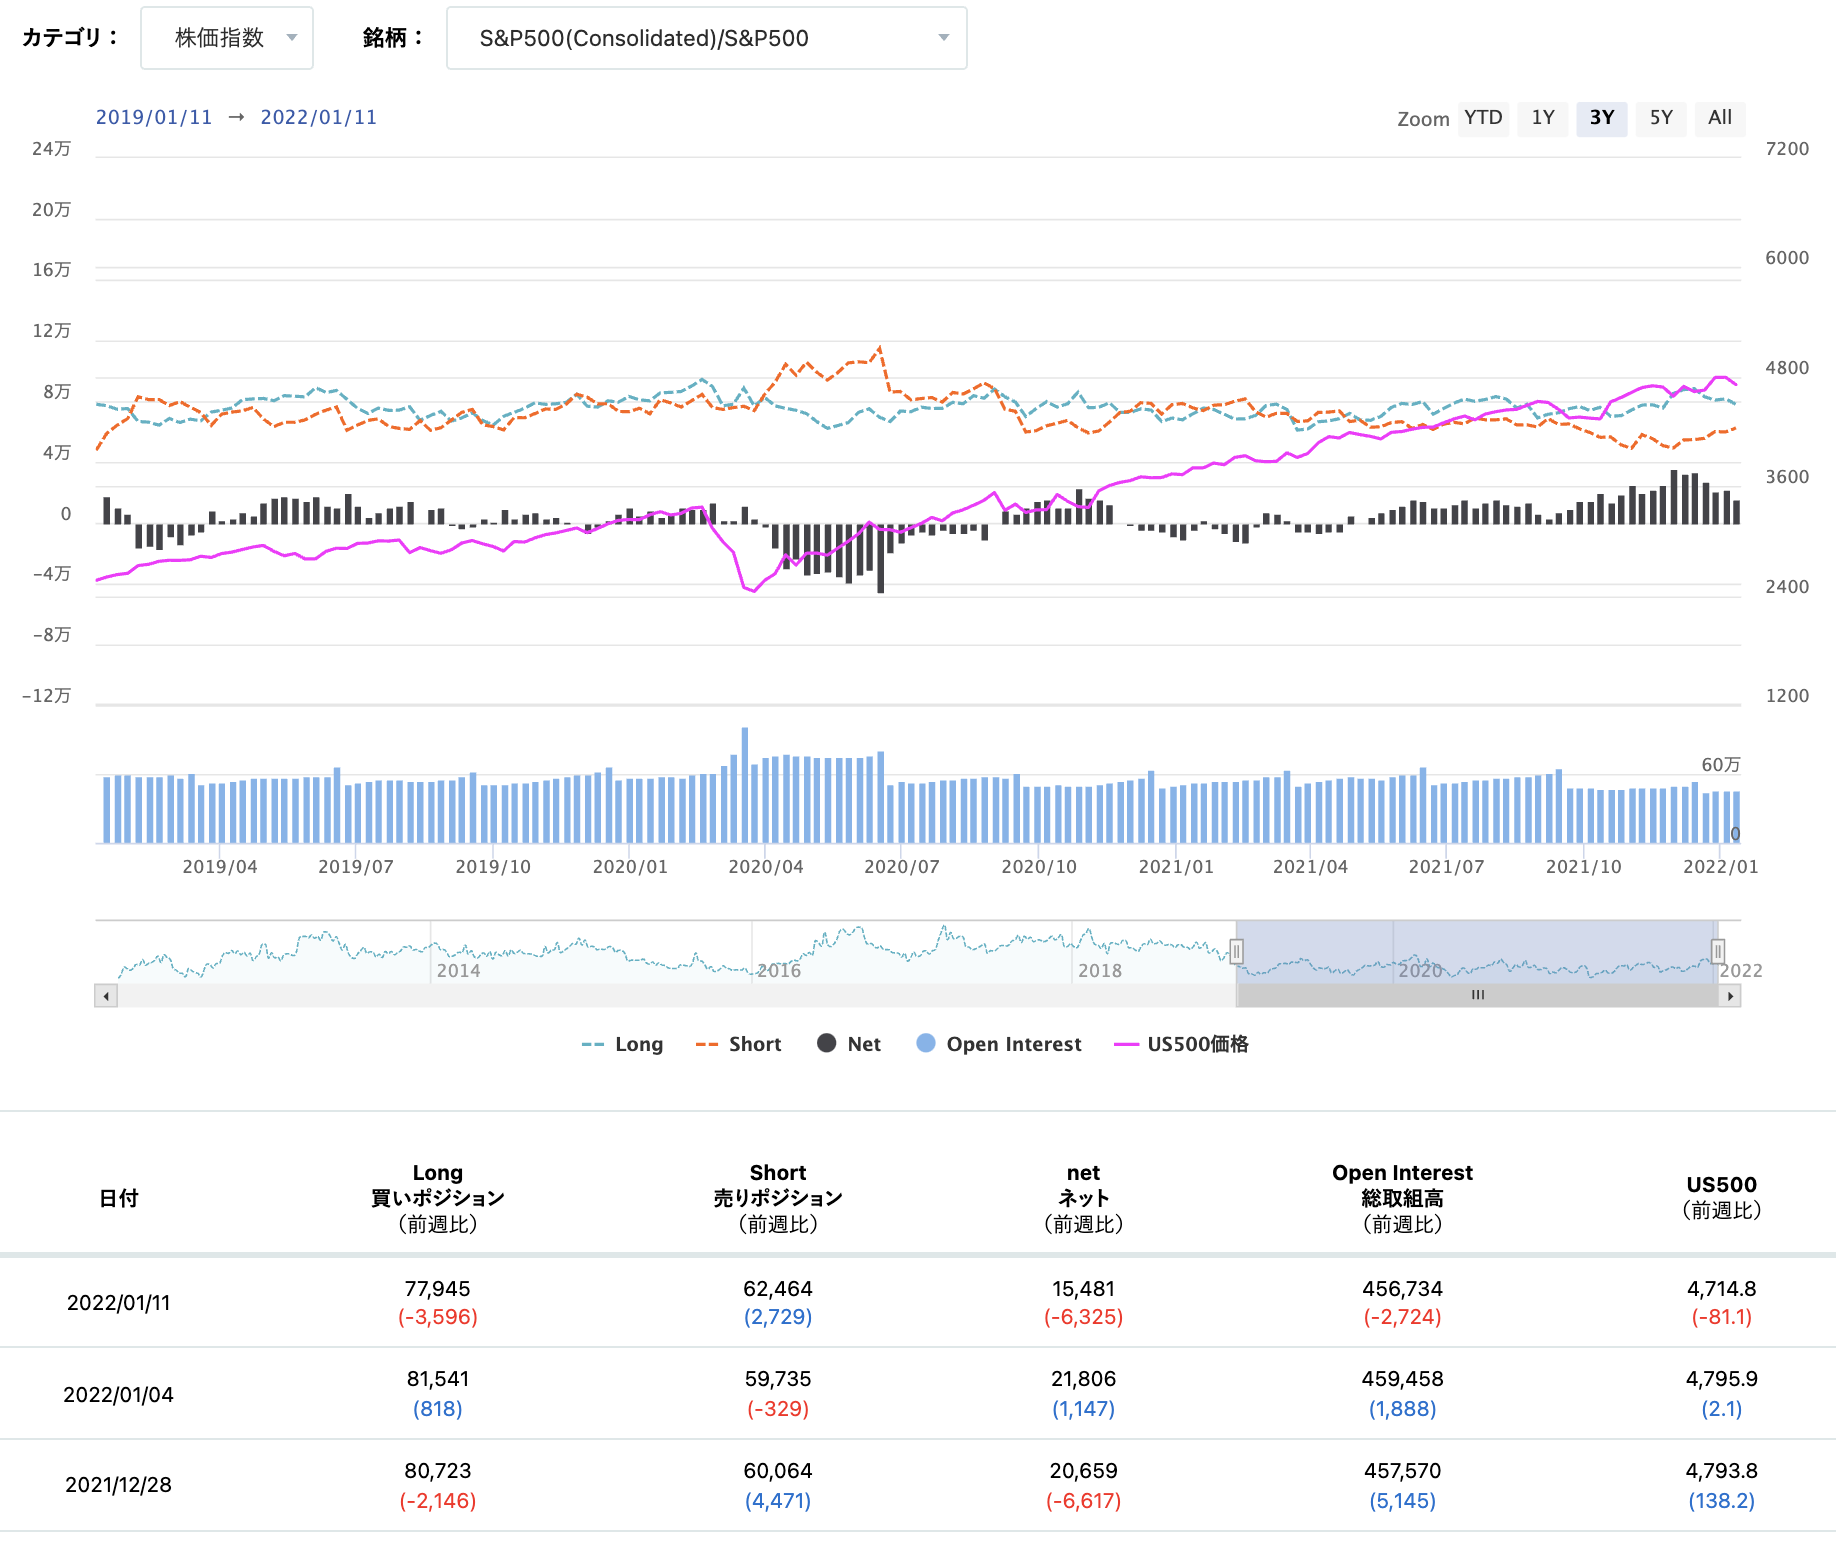
Task: Click US500 value 4,795.9
Action: (x=1722, y=1379)
